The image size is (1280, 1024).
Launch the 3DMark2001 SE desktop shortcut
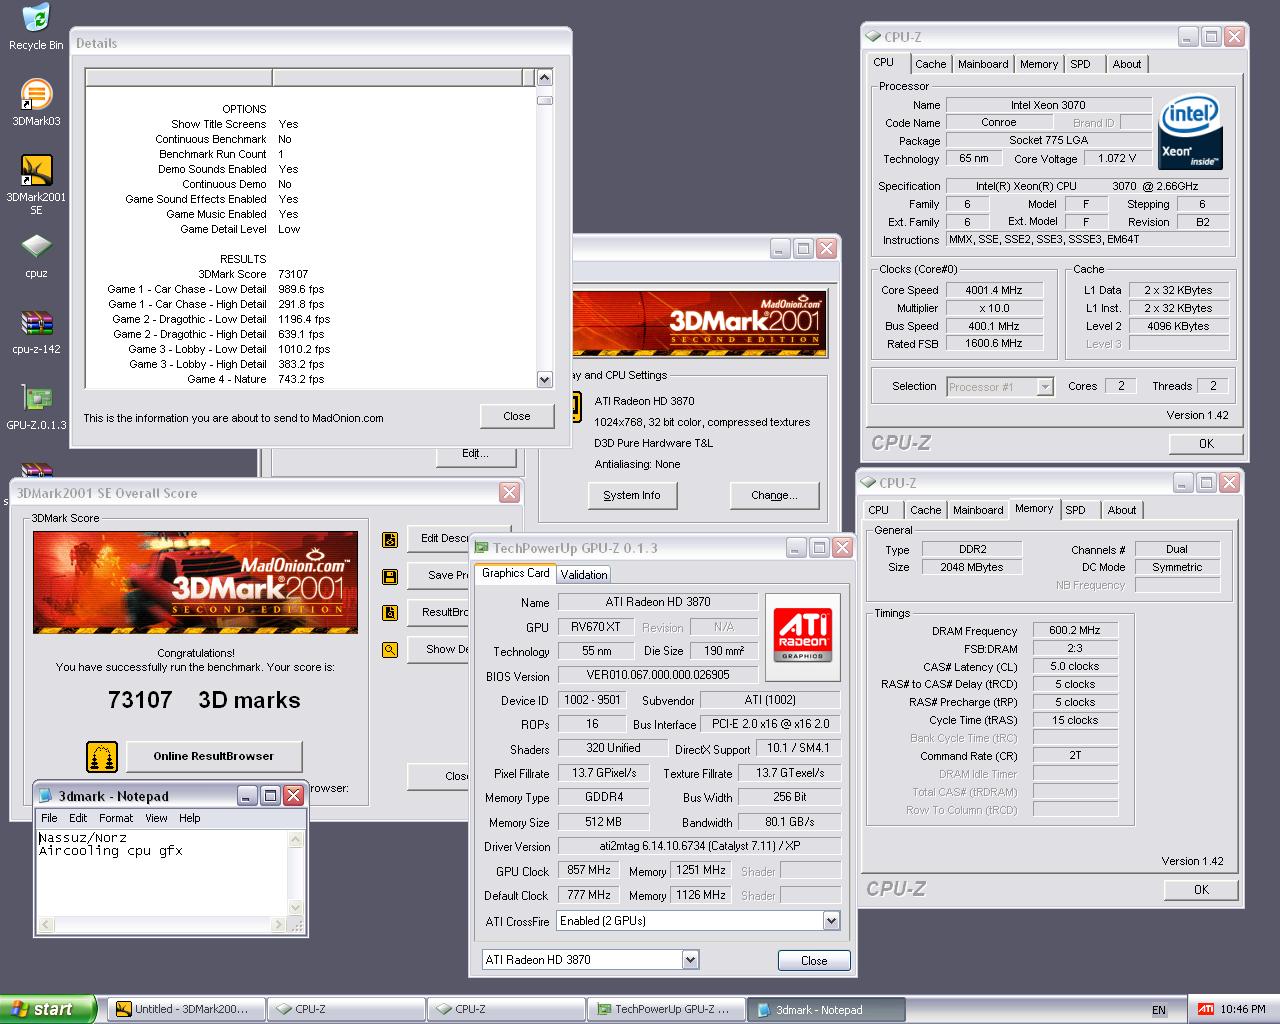36,184
